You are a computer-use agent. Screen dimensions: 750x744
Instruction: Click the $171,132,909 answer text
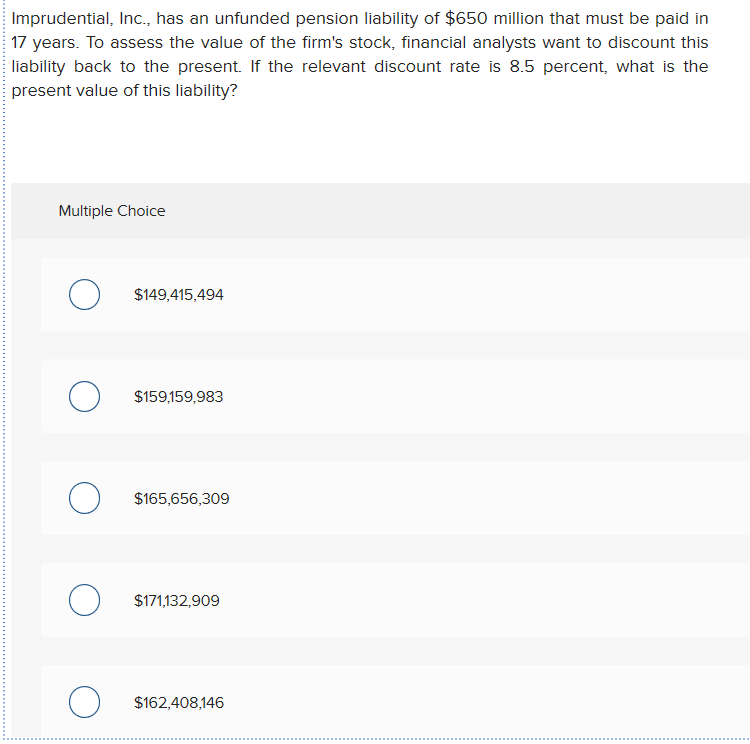[x=176, y=600]
